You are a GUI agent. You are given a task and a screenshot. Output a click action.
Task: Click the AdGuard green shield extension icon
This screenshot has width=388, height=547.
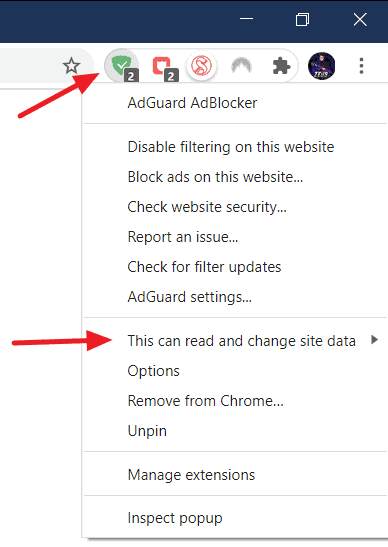pos(122,66)
